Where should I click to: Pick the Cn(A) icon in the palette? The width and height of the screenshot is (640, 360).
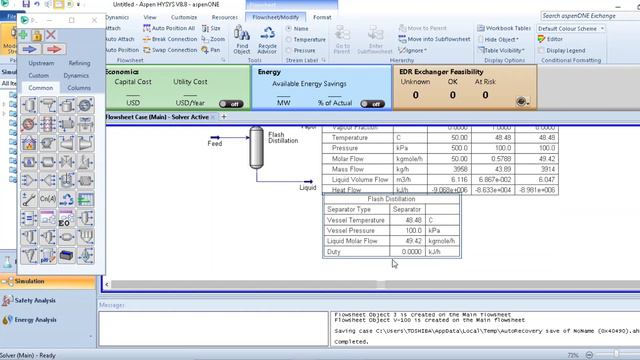[x=48, y=199]
